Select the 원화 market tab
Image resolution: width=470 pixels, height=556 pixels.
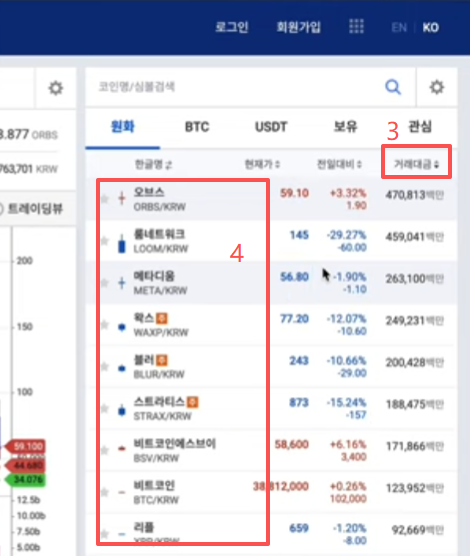tap(123, 127)
